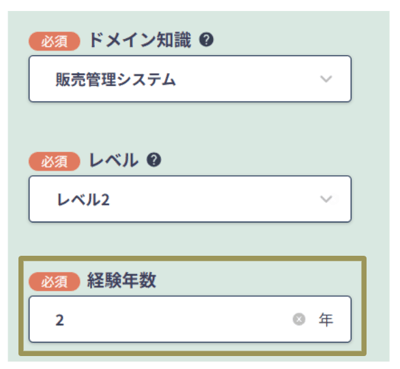The height and width of the screenshot is (369, 400).
Task: Open the help tooltip beside レベル
Action: coord(154,160)
